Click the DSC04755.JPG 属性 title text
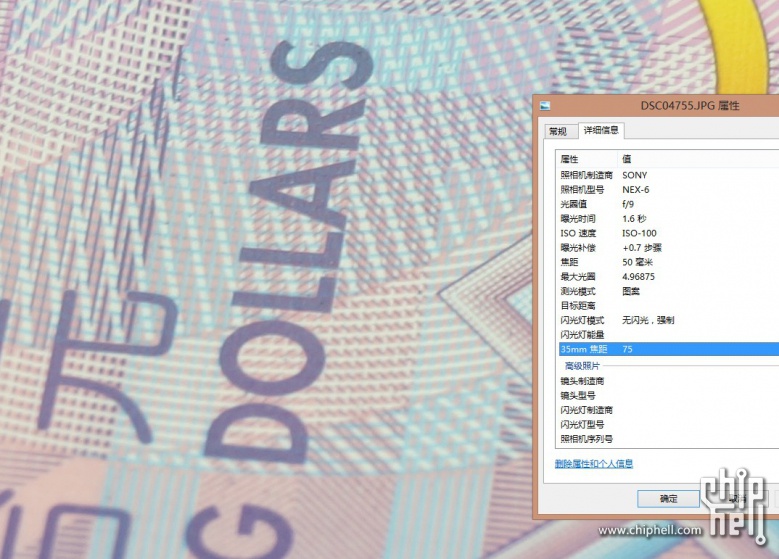Viewport: 779px width, 559px height. coord(690,105)
